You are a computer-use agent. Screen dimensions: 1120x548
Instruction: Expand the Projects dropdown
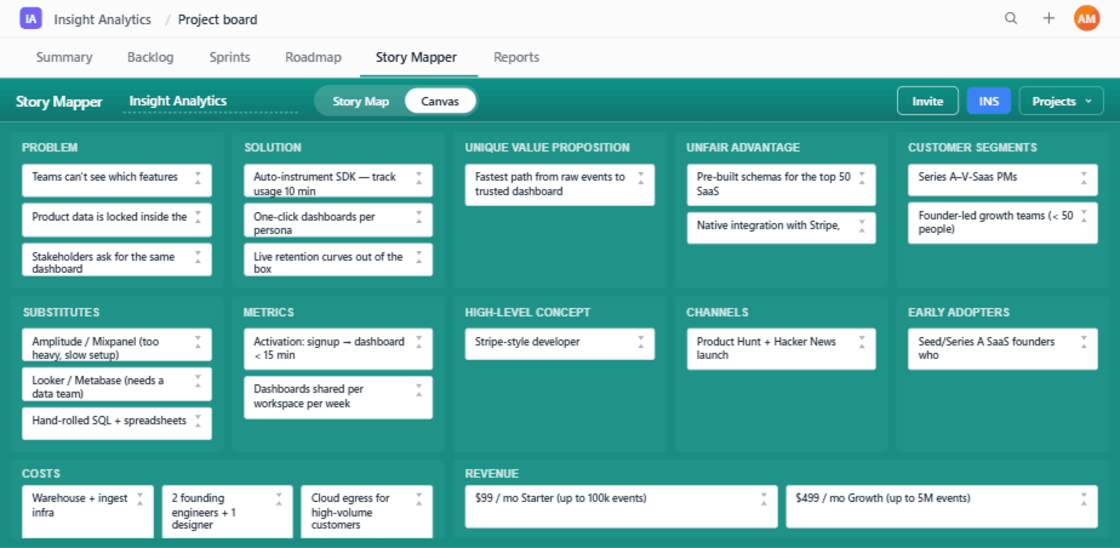[1061, 101]
